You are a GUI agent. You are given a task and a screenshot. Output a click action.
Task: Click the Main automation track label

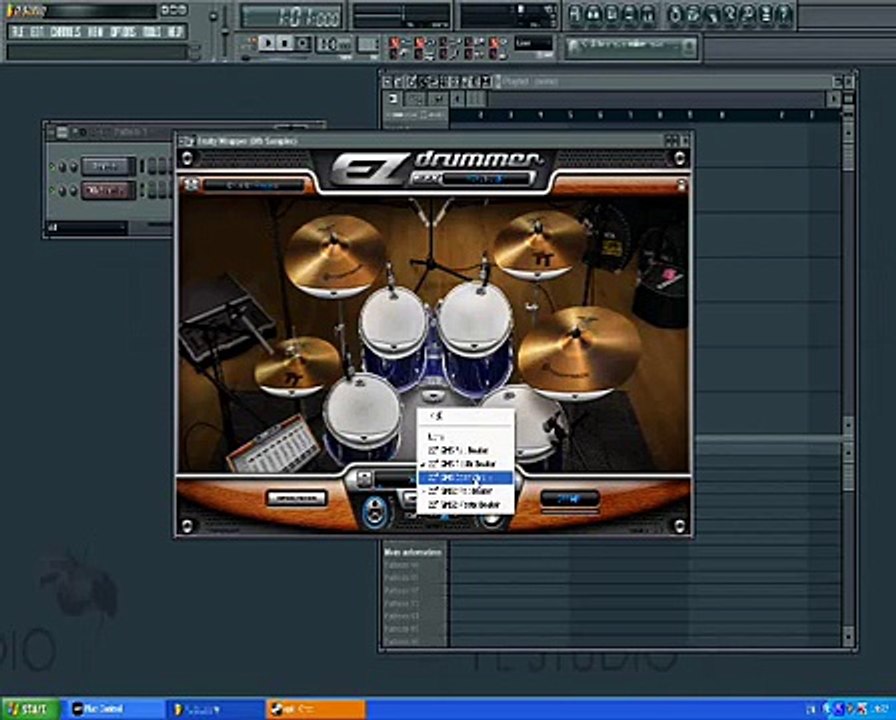(414, 553)
